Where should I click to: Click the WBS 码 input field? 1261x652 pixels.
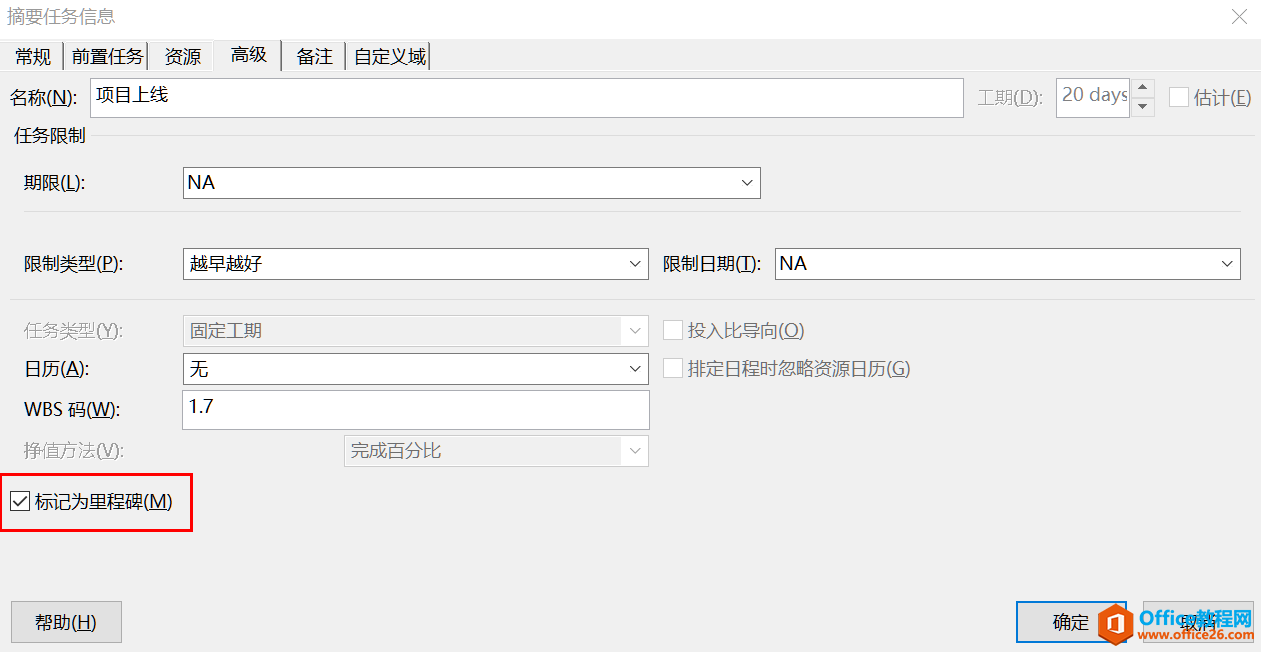[x=416, y=409]
